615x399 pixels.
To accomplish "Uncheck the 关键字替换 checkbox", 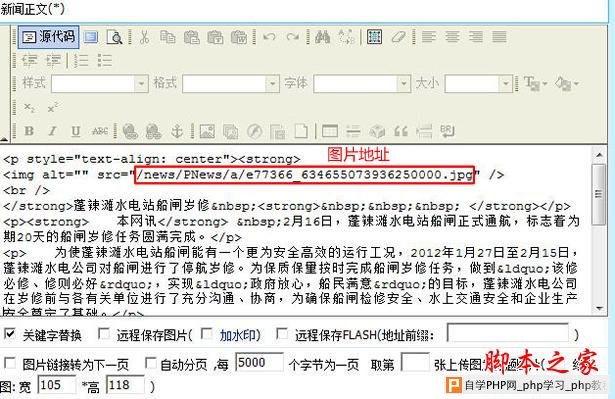I will point(9,334).
